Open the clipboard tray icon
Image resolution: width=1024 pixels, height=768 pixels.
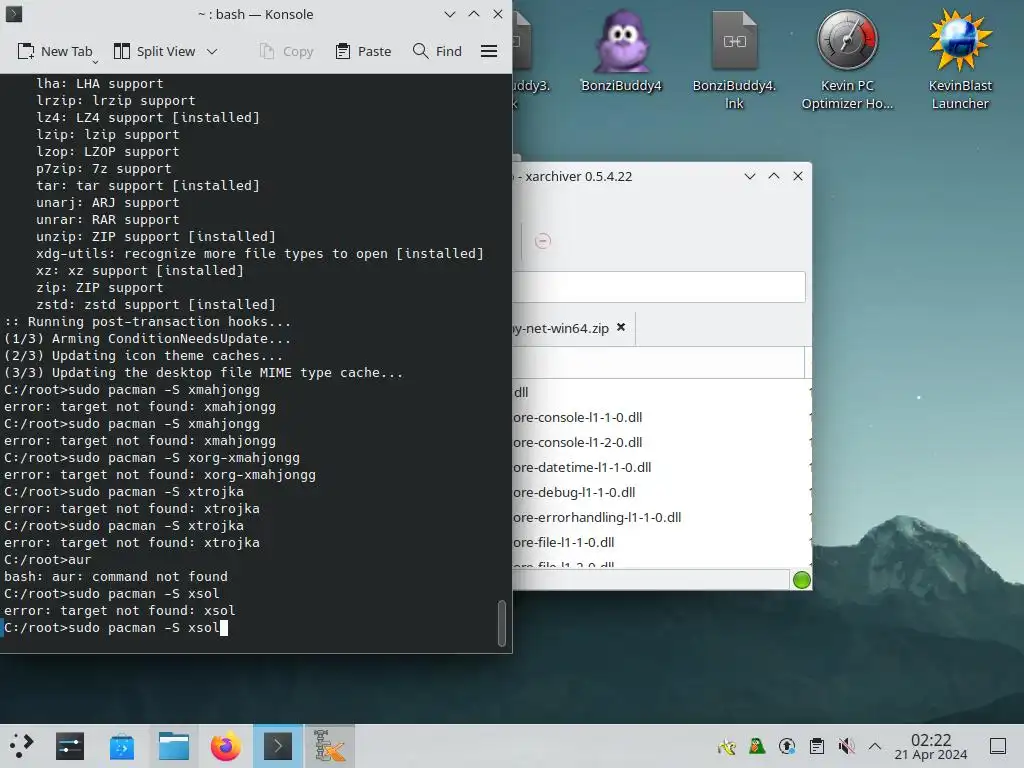pyautogui.click(x=816, y=746)
